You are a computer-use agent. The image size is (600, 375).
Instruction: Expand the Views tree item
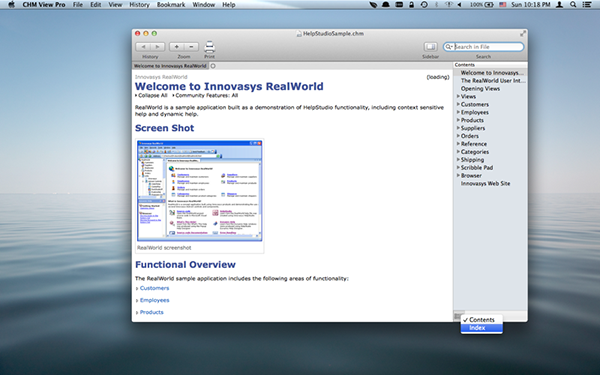458,96
